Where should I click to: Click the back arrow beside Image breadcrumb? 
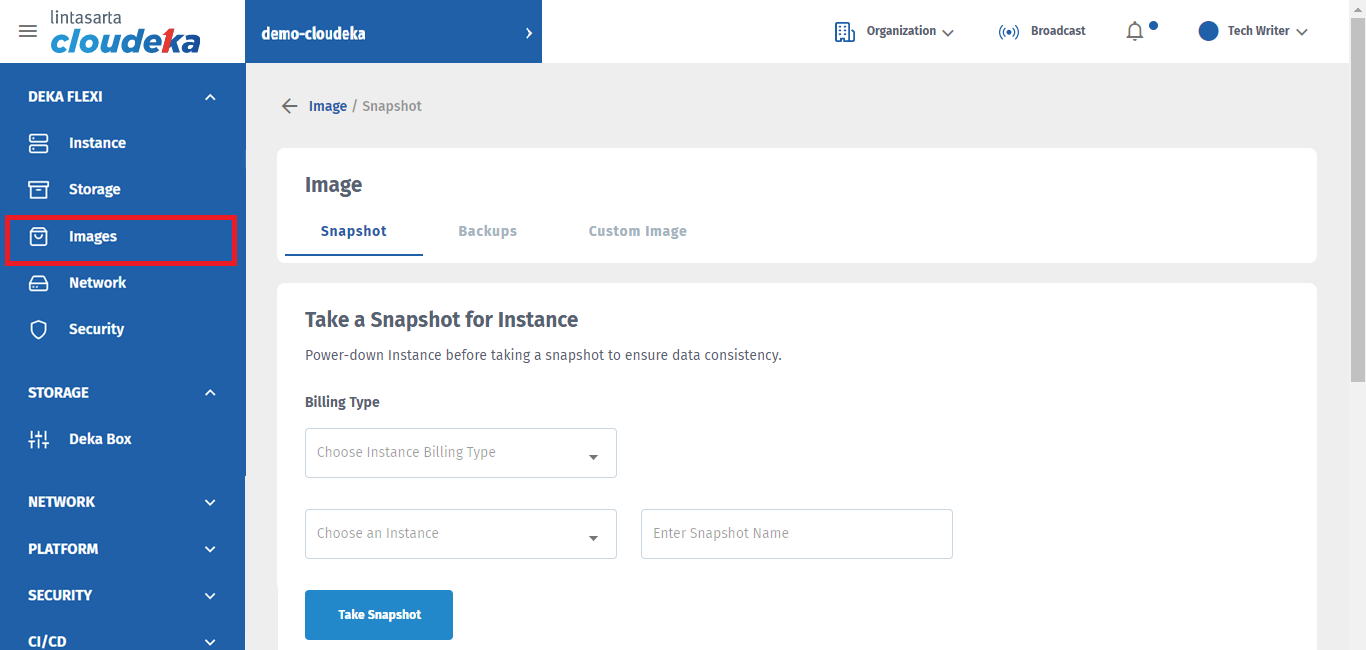coord(289,106)
